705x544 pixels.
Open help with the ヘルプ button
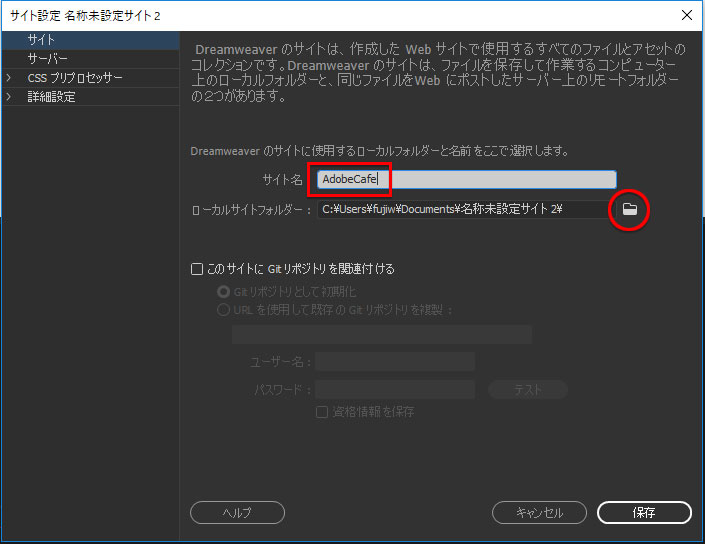(x=237, y=512)
